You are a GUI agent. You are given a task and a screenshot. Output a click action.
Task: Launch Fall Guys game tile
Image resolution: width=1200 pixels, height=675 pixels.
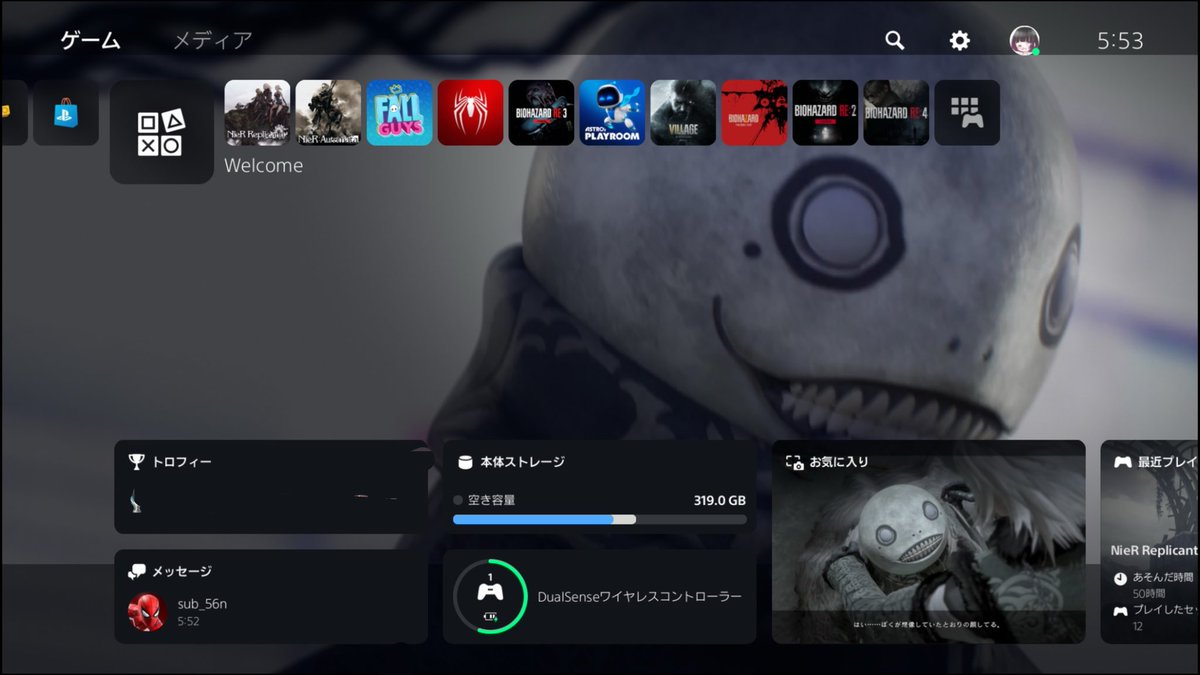[x=399, y=113]
